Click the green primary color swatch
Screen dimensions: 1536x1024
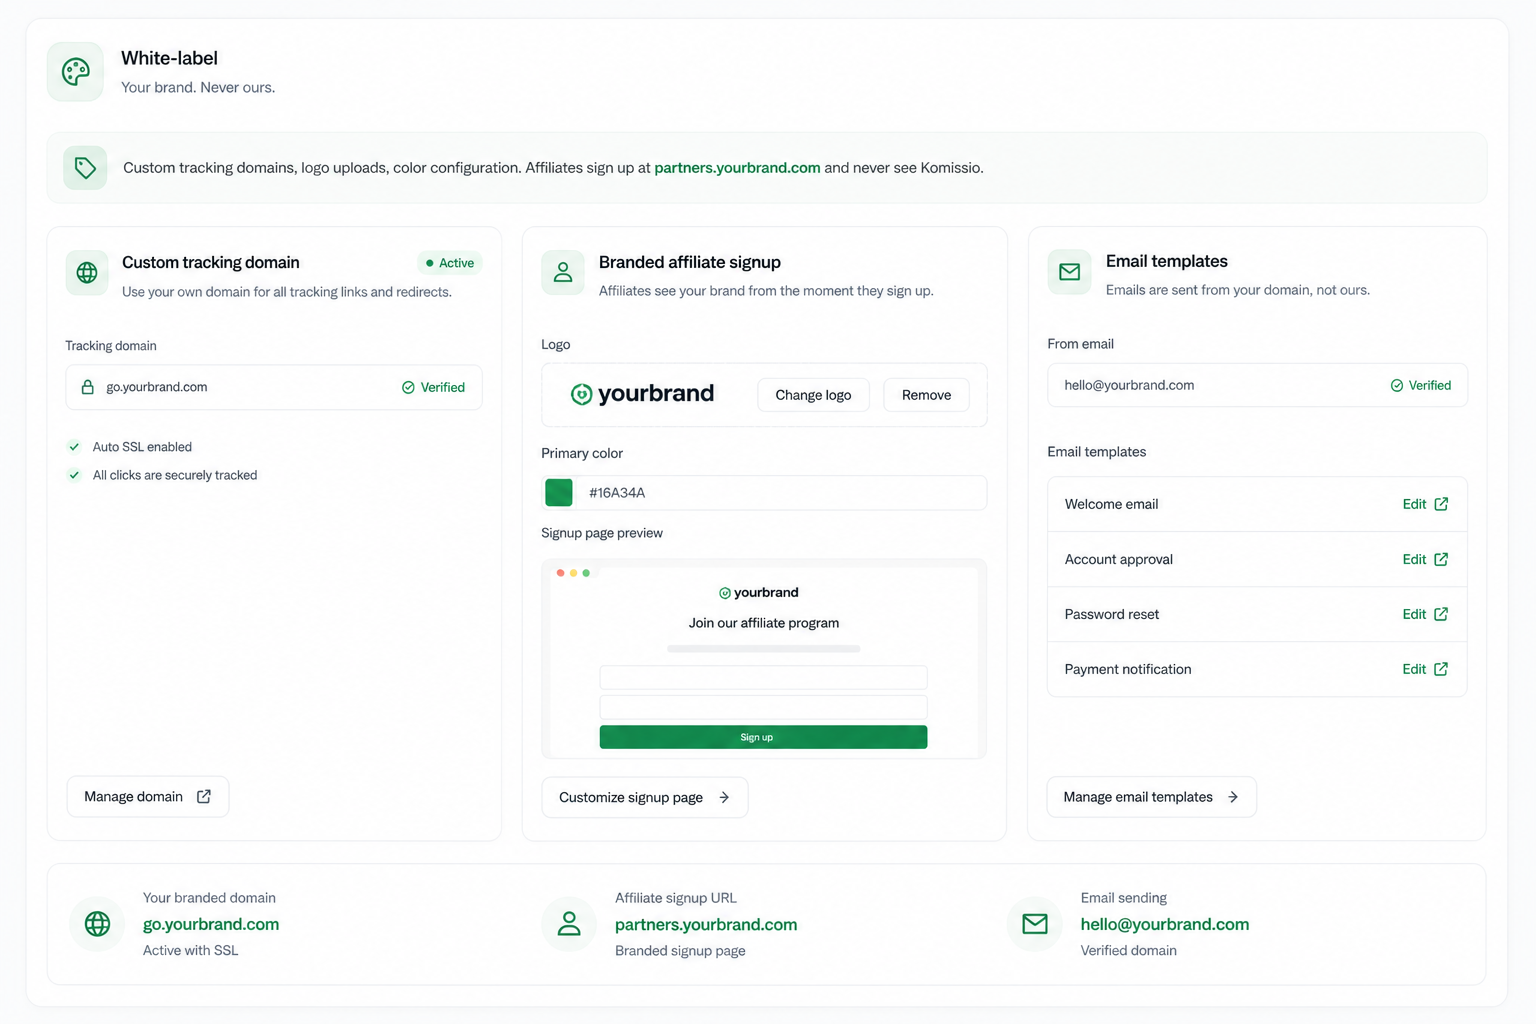click(559, 492)
